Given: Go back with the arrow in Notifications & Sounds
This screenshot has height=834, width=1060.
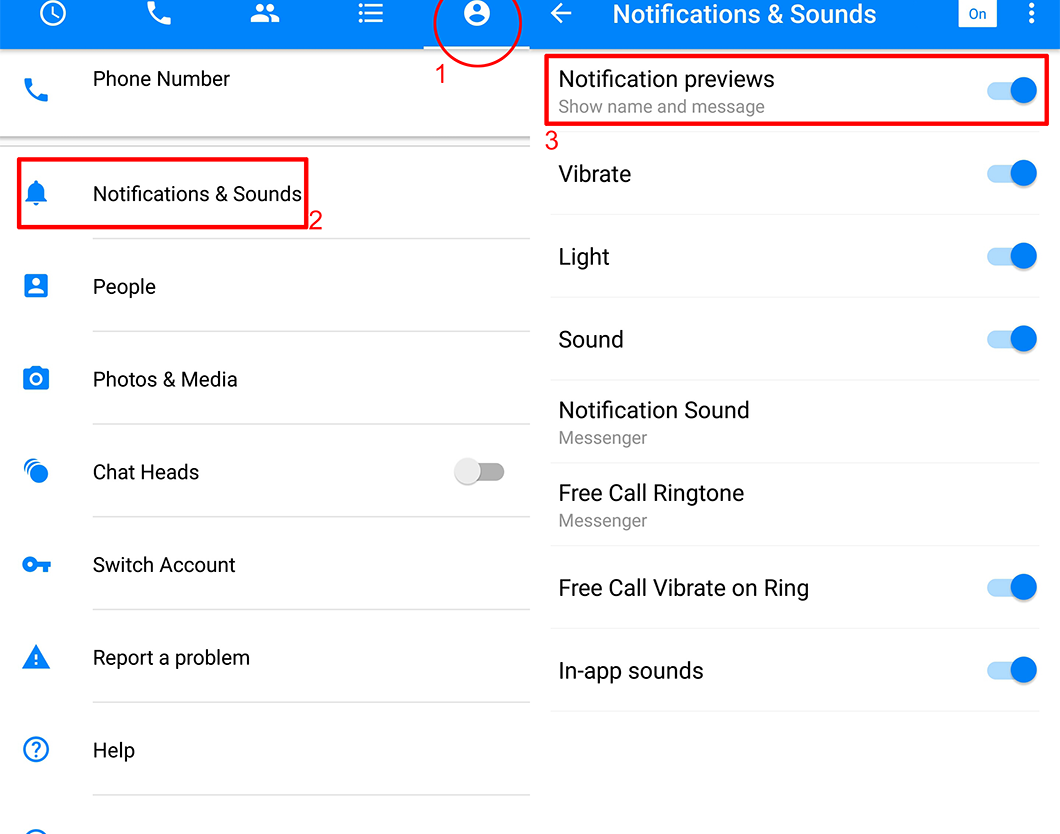Looking at the screenshot, I should coord(561,13).
